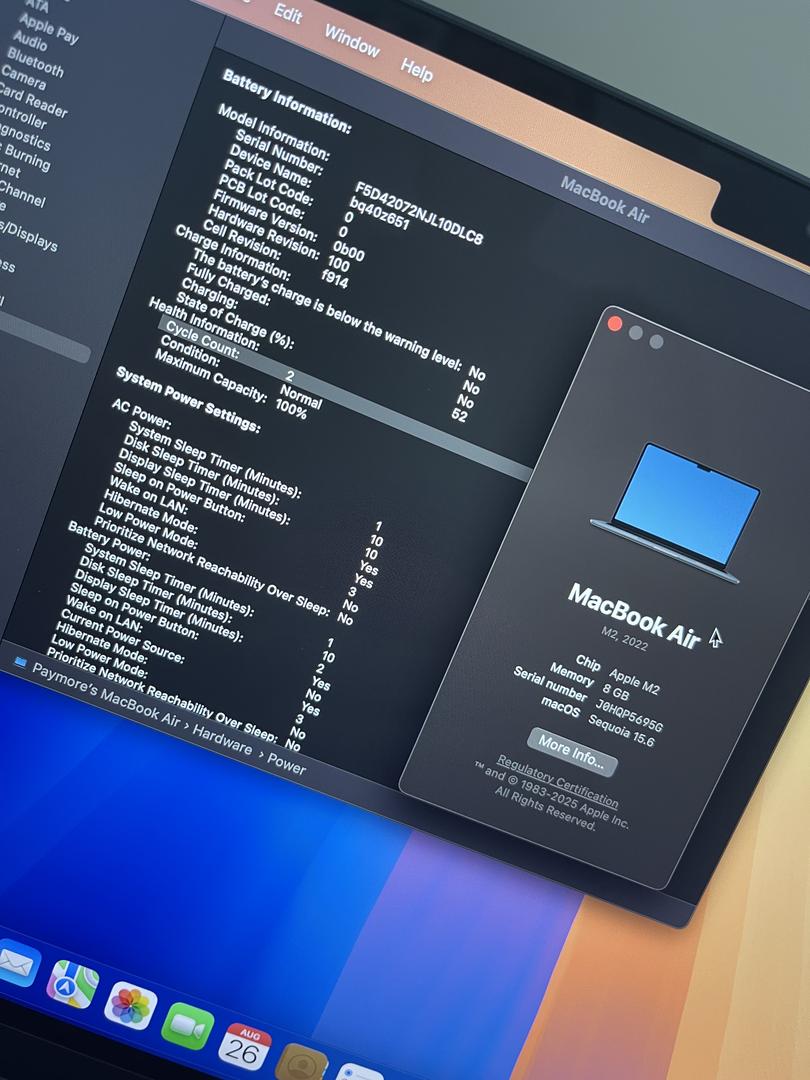Click the "Model Information:" line
Screen dimensions: 810x1080
274,132
